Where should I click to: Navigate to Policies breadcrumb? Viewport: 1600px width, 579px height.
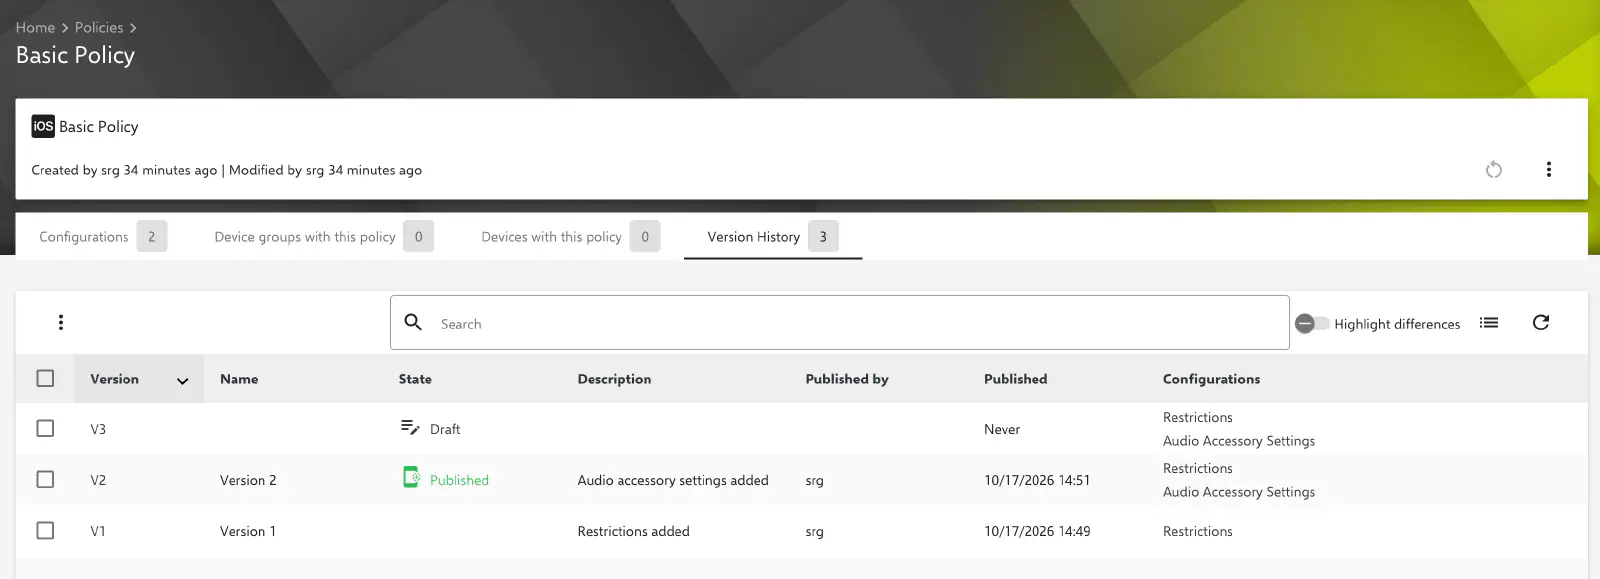[99, 28]
